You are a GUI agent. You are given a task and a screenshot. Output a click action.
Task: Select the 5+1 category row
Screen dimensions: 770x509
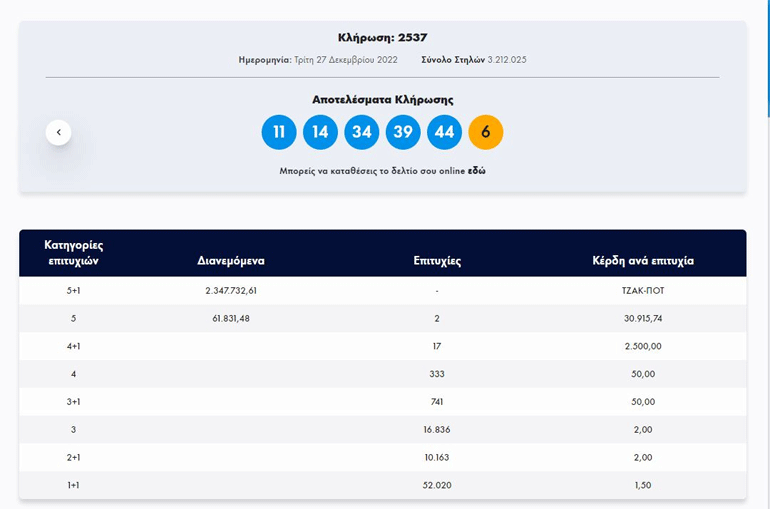coord(74,291)
